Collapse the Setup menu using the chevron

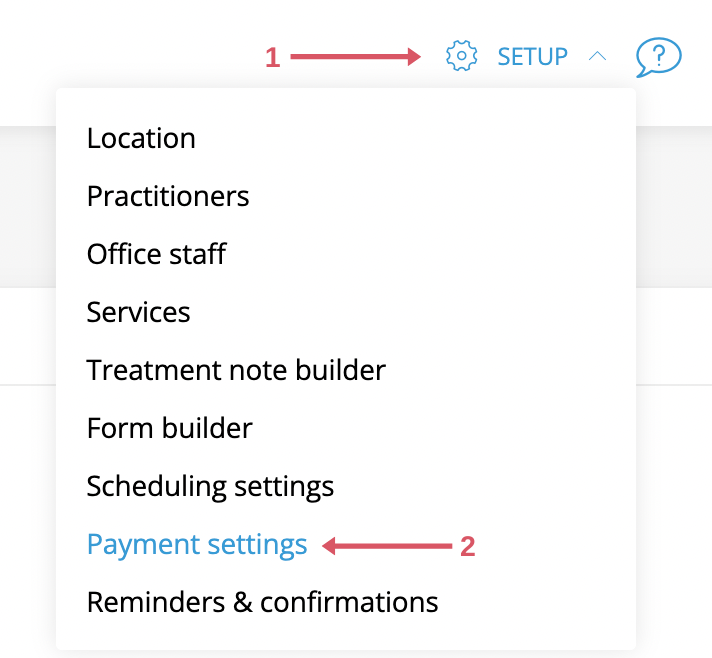(x=598, y=56)
